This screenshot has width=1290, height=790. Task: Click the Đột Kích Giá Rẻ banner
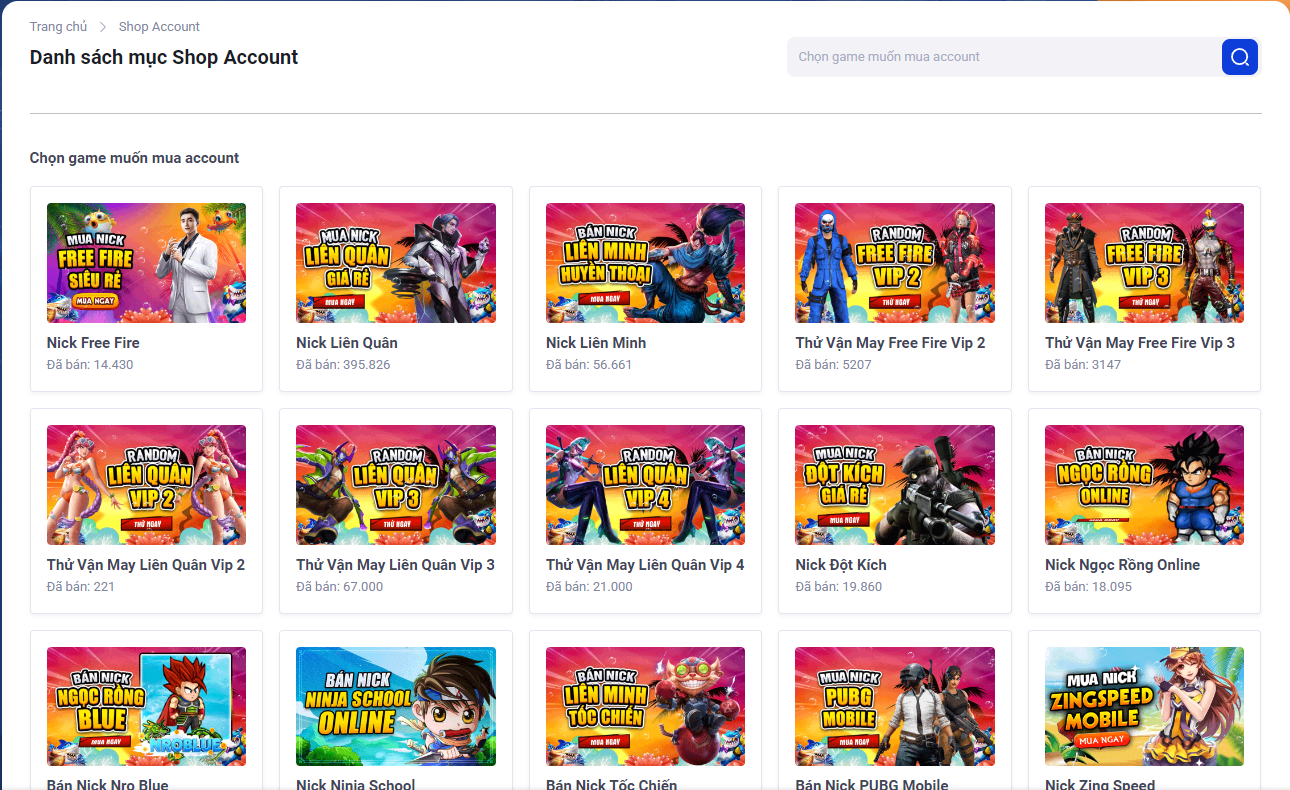[x=895, y=485]
